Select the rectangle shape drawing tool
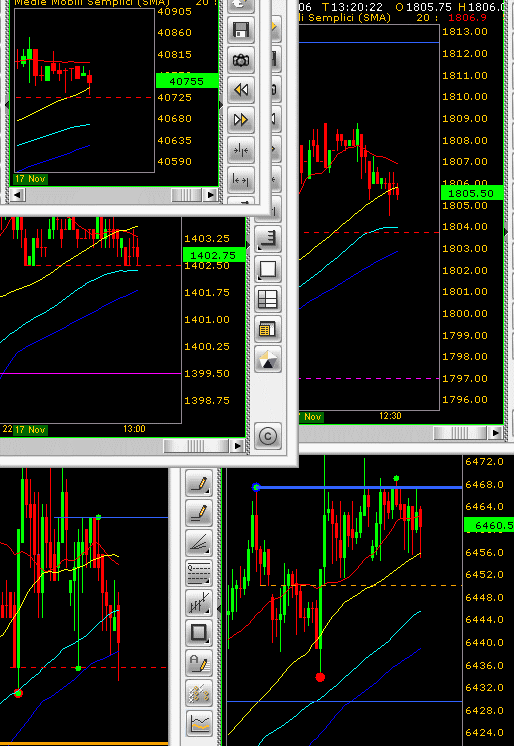Image resolution: width=514 pixels, height=746 pixels. pos(199,633)
